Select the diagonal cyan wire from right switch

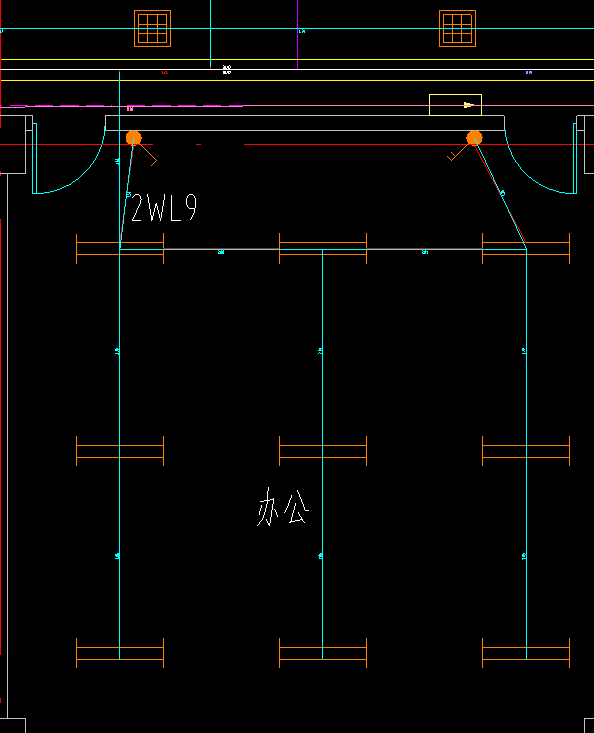(501, 194)
